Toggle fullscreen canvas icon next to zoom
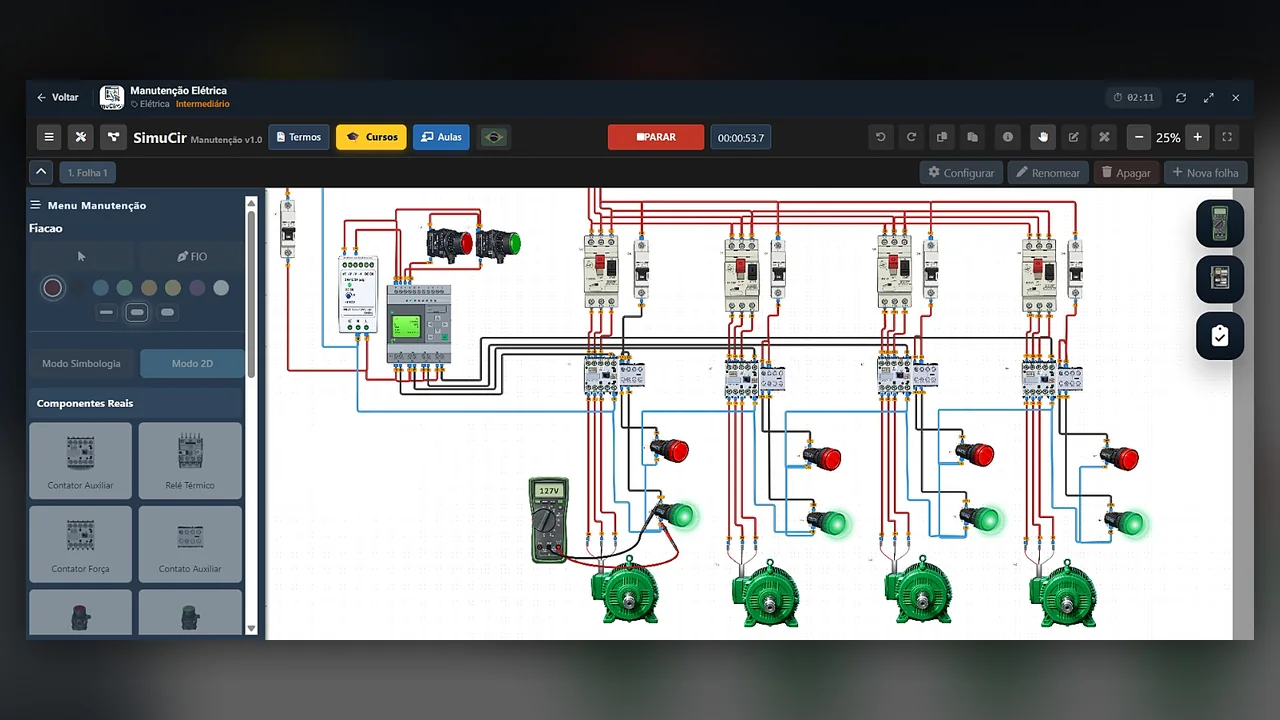 point(1227,137)
